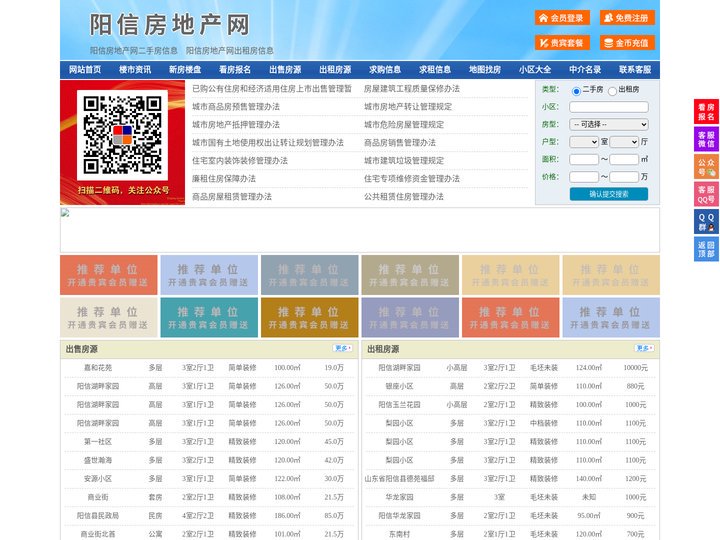
Task: Open the 城市商品房预售管理办法 link
Action: point(236,107)
